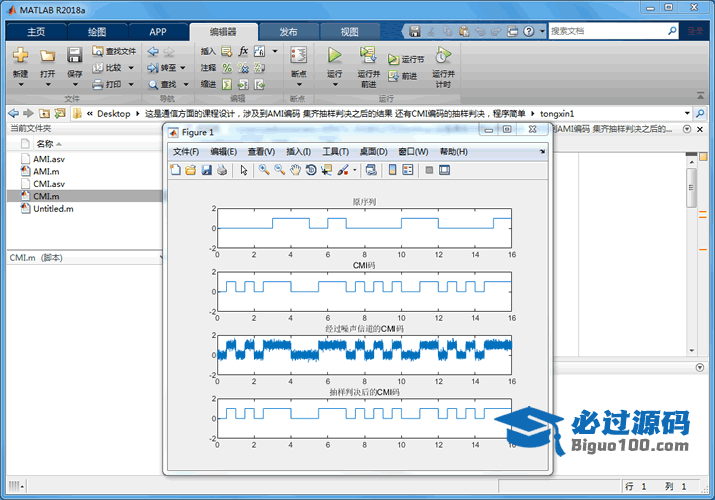This screenshot has width=715, height=500.
Task: Click the Find Files (查找文件) button
Action: (114, 51)
